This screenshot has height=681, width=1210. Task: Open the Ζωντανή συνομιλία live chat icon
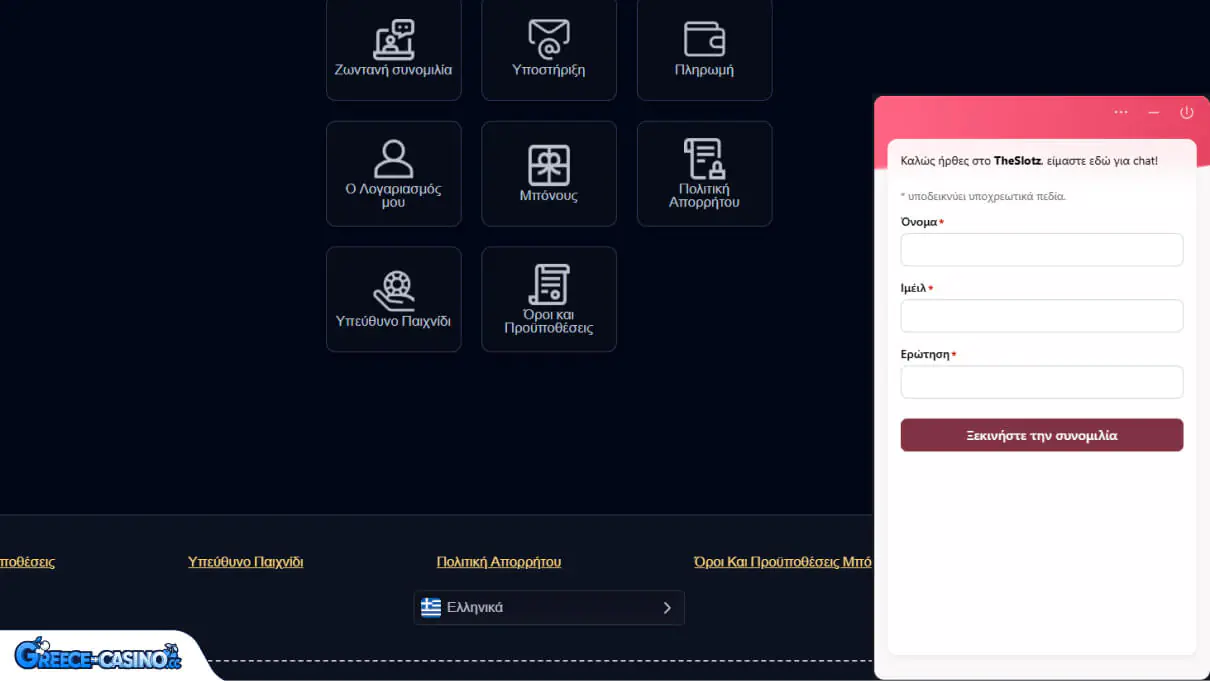393,41
